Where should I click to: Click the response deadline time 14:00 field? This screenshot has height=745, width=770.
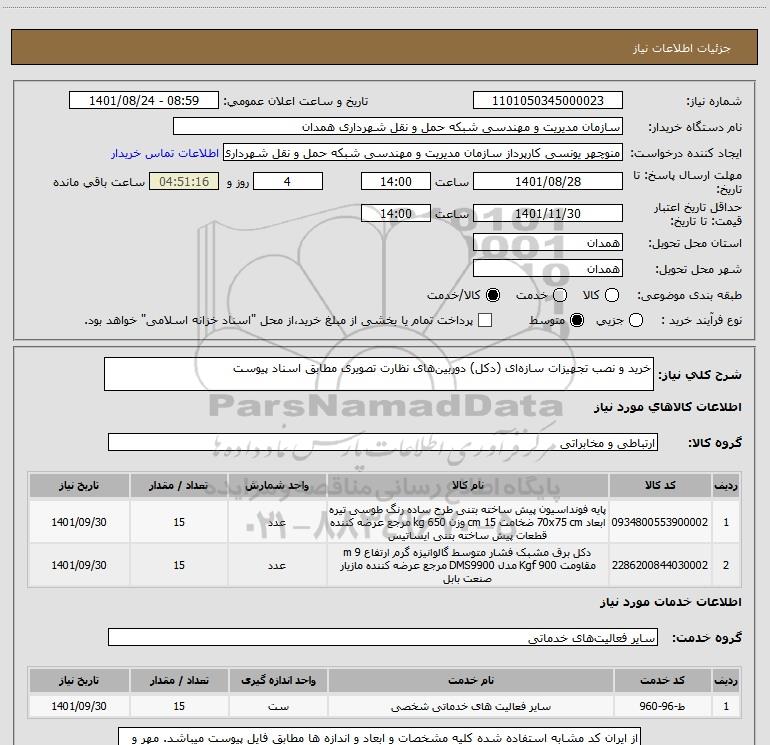396,182
